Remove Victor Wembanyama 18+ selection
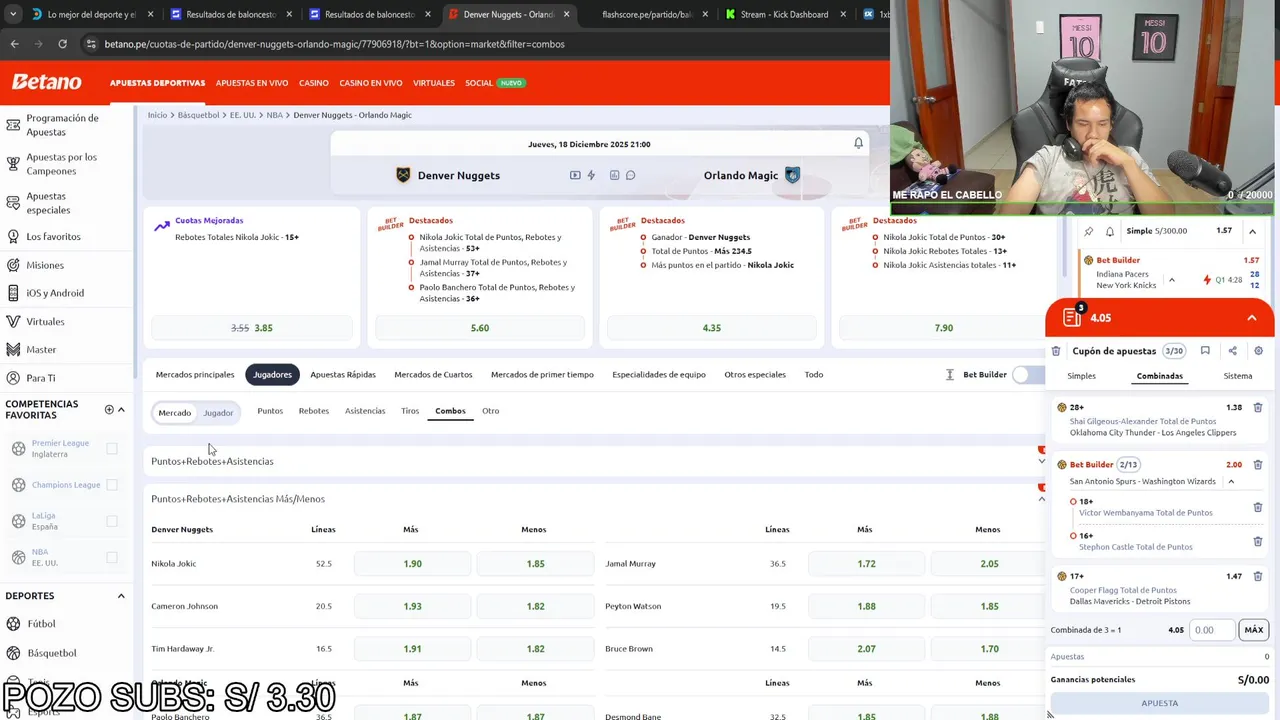The image size is (1280, 720). pos(1258,507)
